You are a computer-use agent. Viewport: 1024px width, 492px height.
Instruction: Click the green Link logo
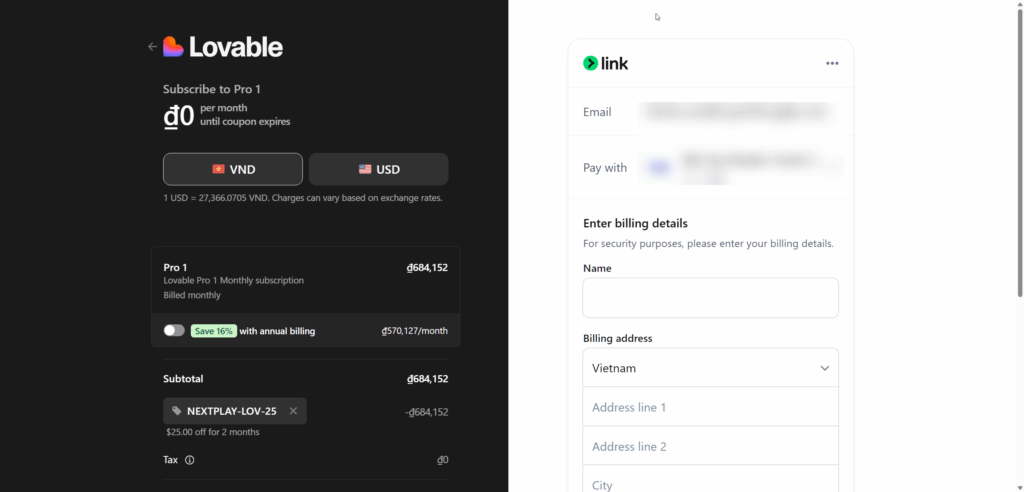pos(605,63)
